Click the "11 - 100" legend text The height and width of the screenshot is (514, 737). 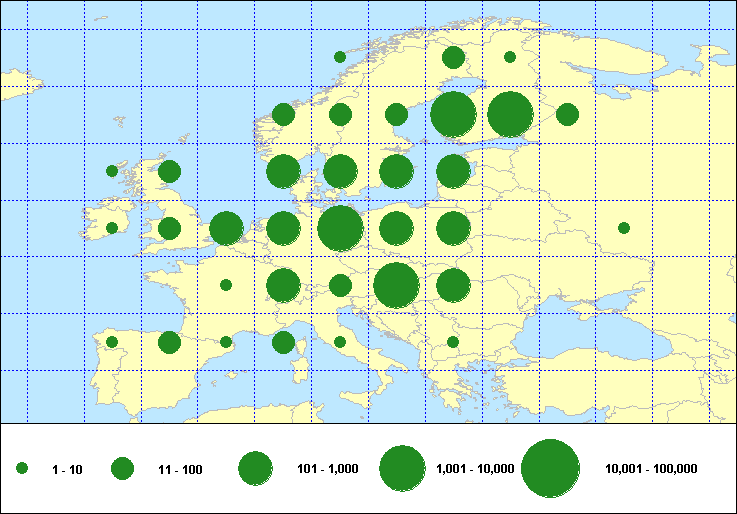[180, 469]
